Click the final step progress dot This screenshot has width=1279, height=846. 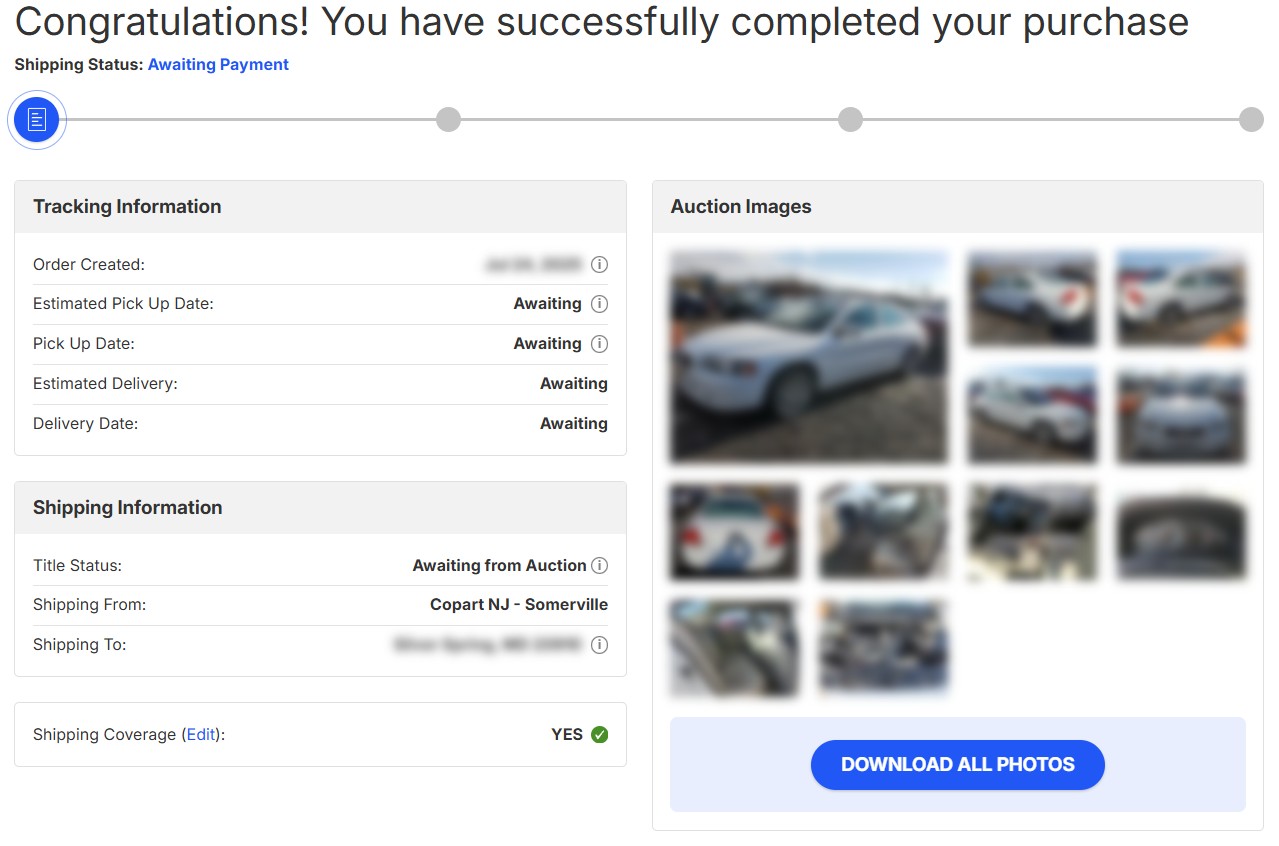click(x=1251, y=120)
